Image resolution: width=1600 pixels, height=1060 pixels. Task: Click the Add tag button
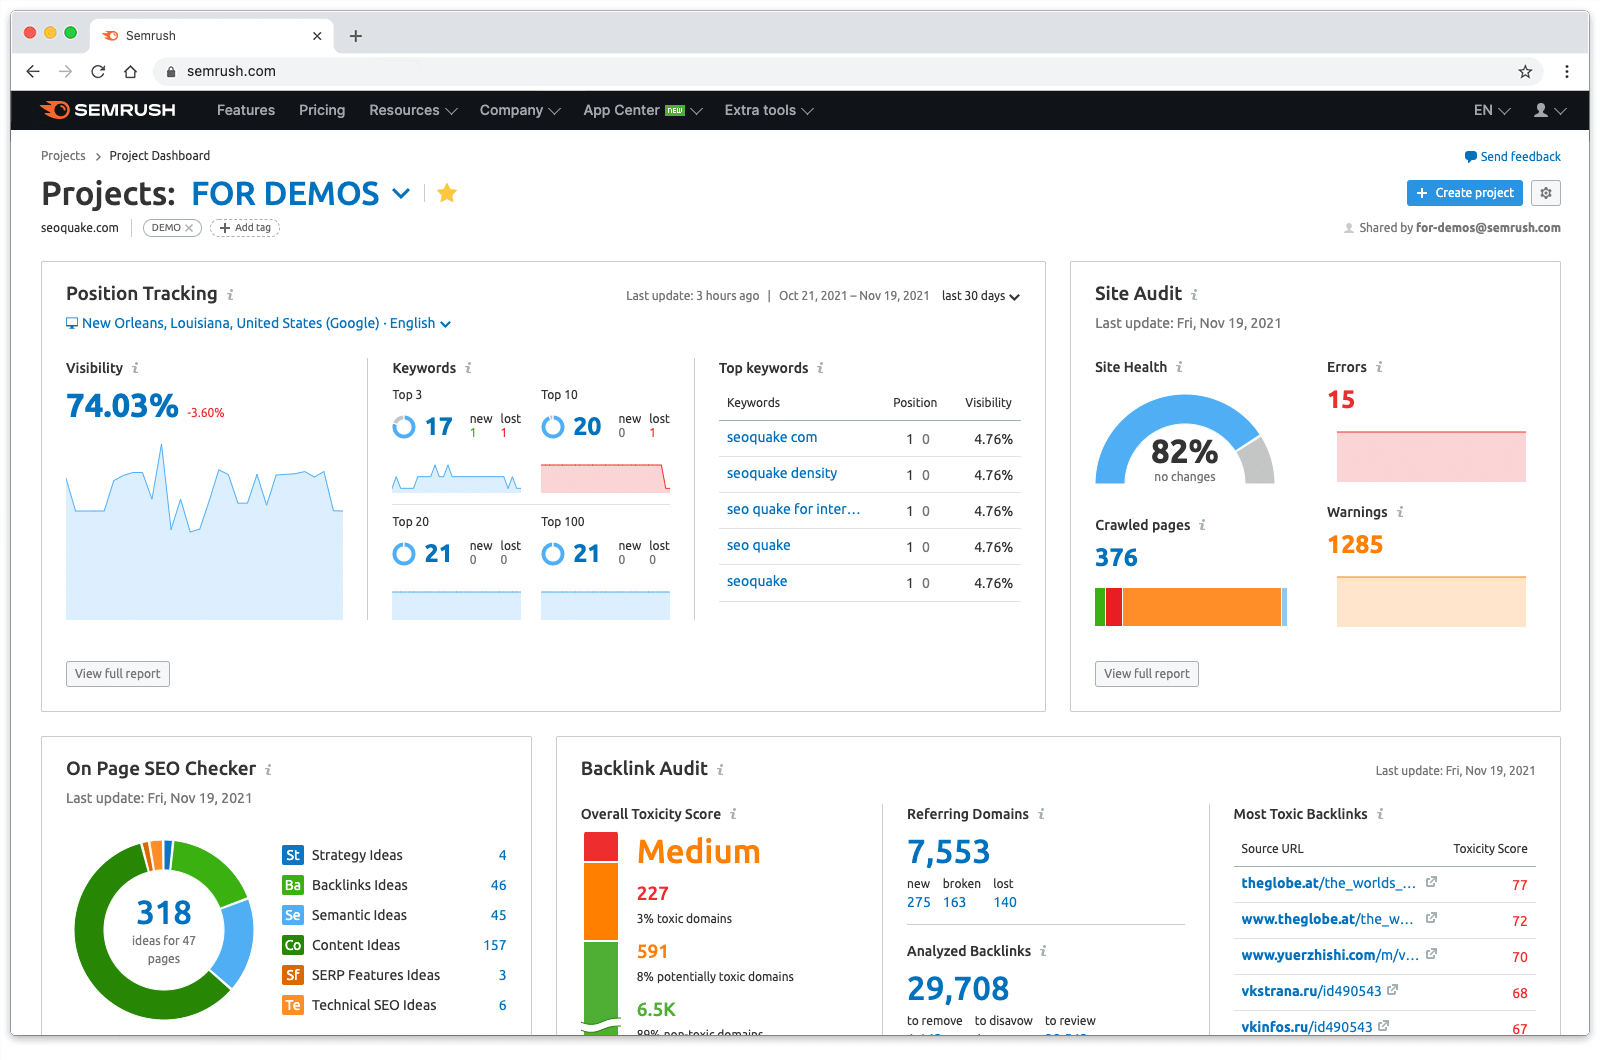[x=245, y=228]
